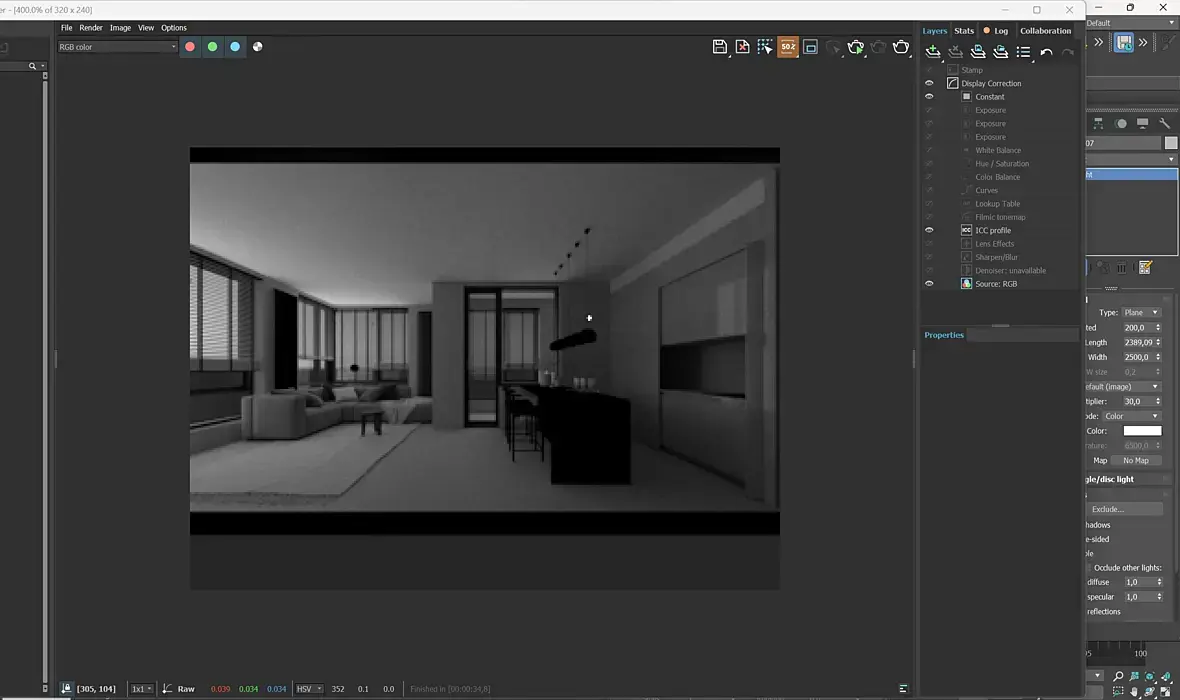Enable visibility of the Curves layer
The height and width of the screenshot is (700, 1180).
[x=929, y=190]
